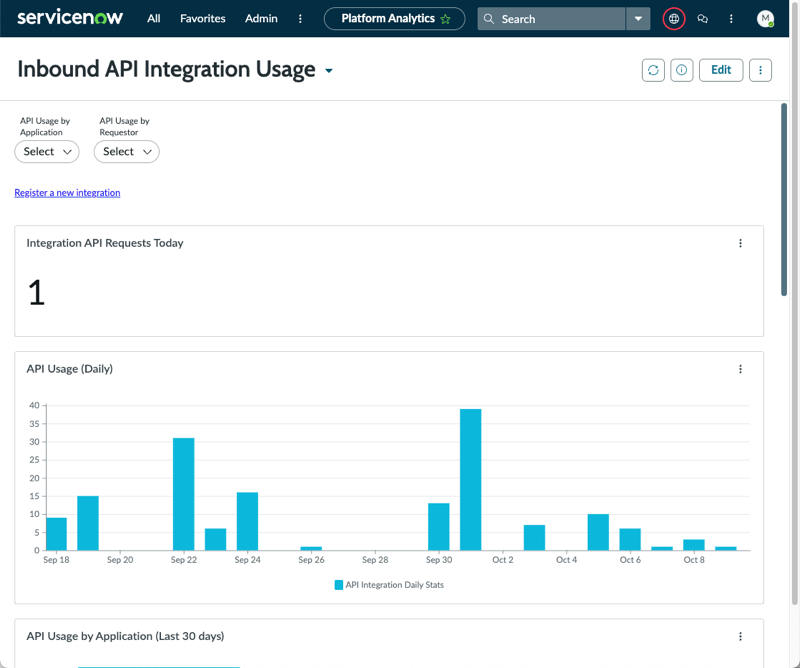Click the Sep 22 bar in chart
Screen dimensions: 800x668
[184, 494]
